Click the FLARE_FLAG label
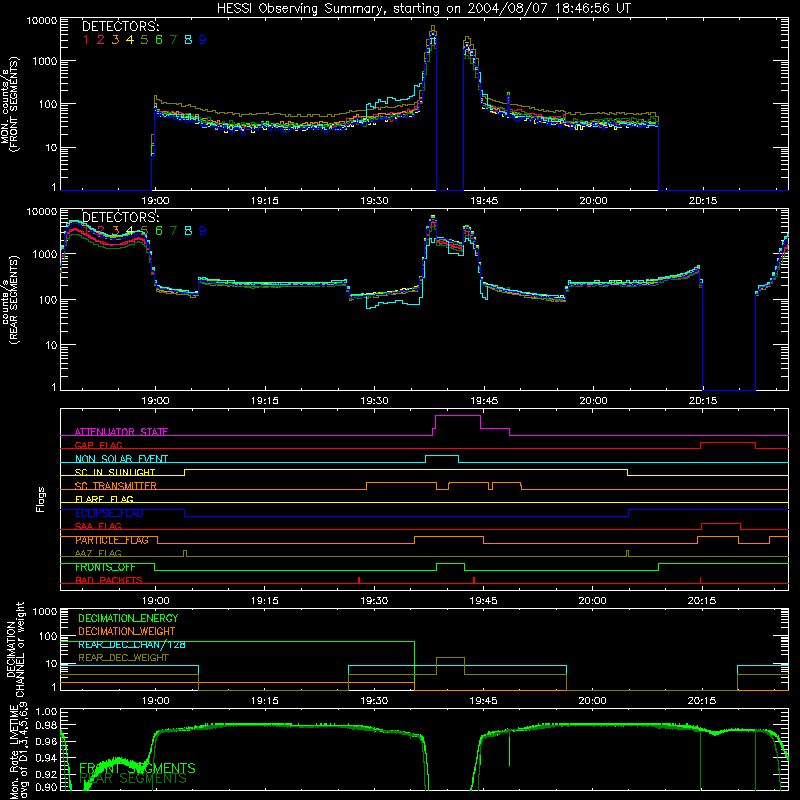800x800 pixels. (x=104, y=499)
